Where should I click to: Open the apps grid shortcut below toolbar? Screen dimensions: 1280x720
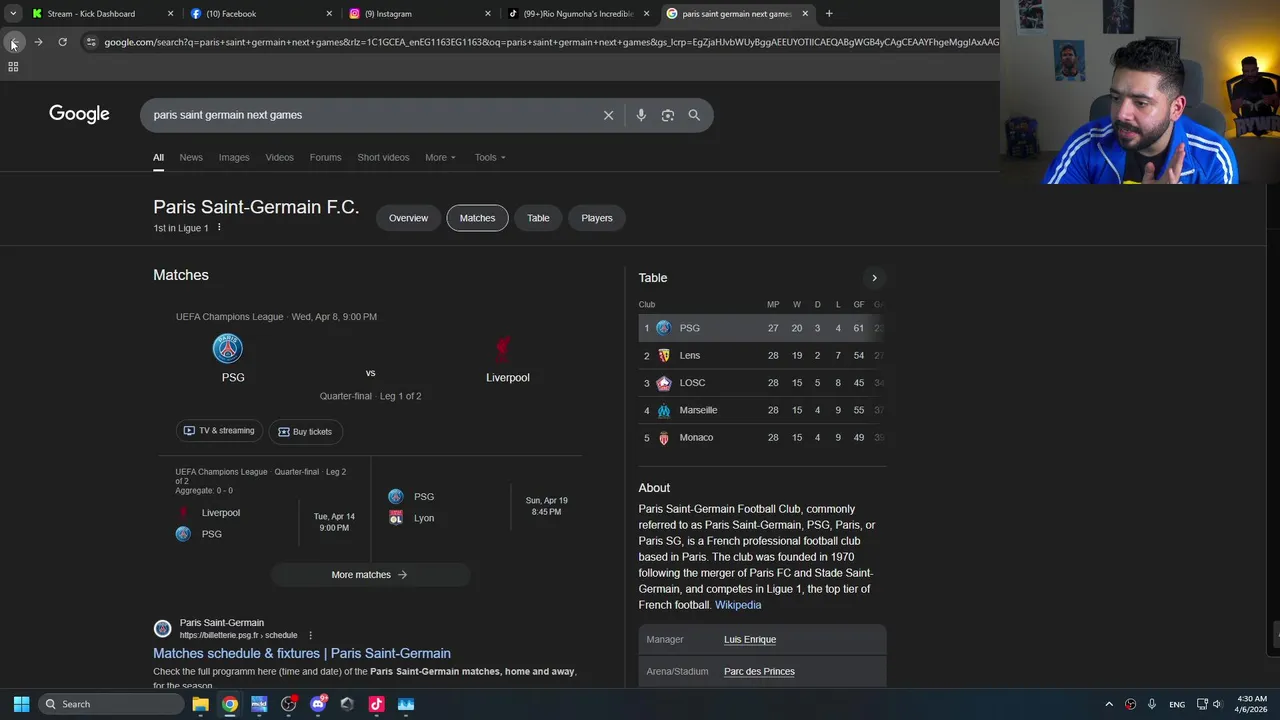pos(13,67)
